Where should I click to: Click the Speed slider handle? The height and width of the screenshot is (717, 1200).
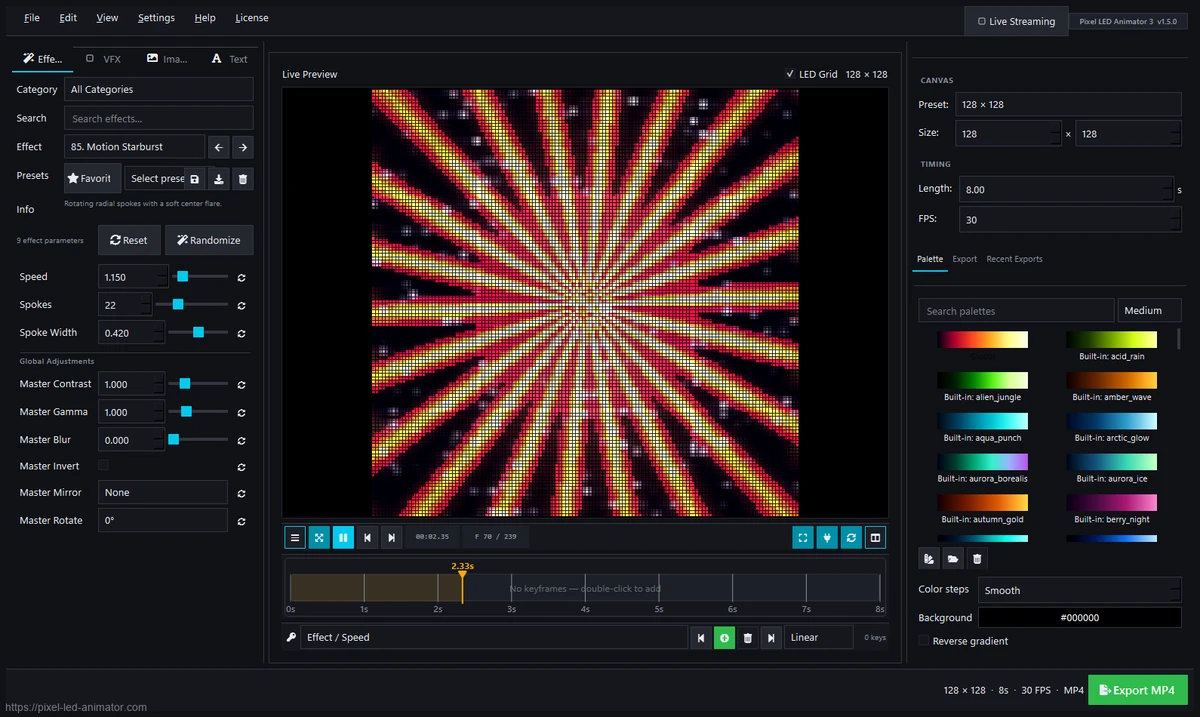tap(182, 276)
